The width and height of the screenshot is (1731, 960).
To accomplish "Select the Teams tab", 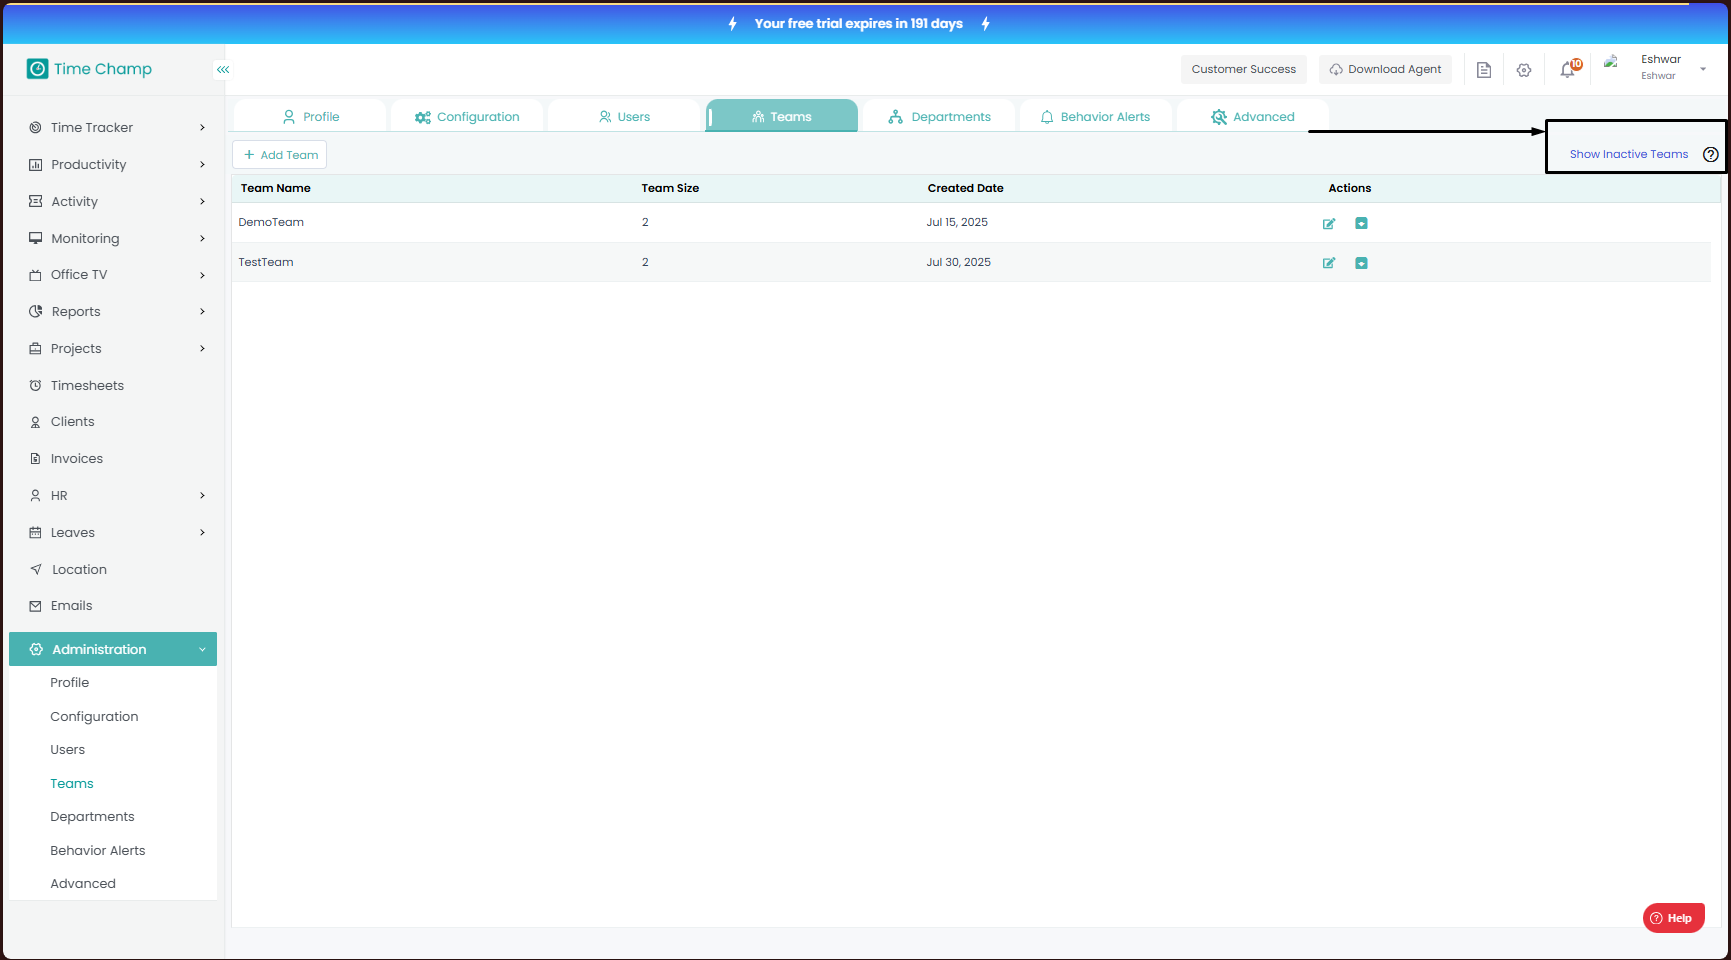I will (x=782, y=116).
